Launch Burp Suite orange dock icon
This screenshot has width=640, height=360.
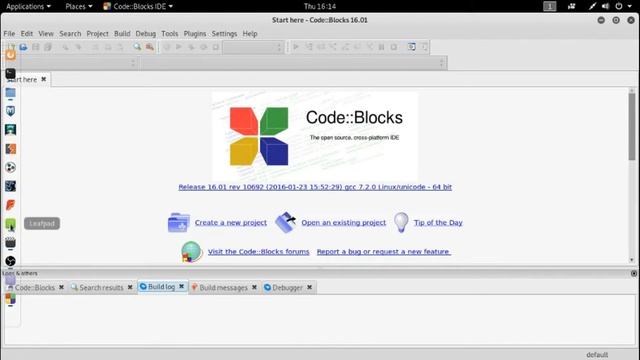tap(11, 149)
